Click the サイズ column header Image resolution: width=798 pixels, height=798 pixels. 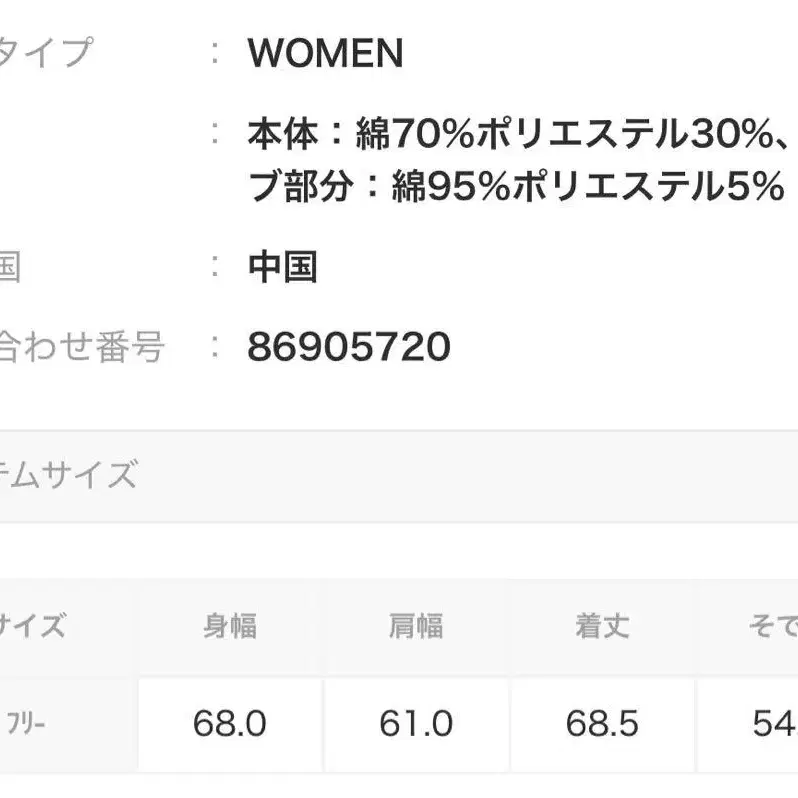[32, 627]
